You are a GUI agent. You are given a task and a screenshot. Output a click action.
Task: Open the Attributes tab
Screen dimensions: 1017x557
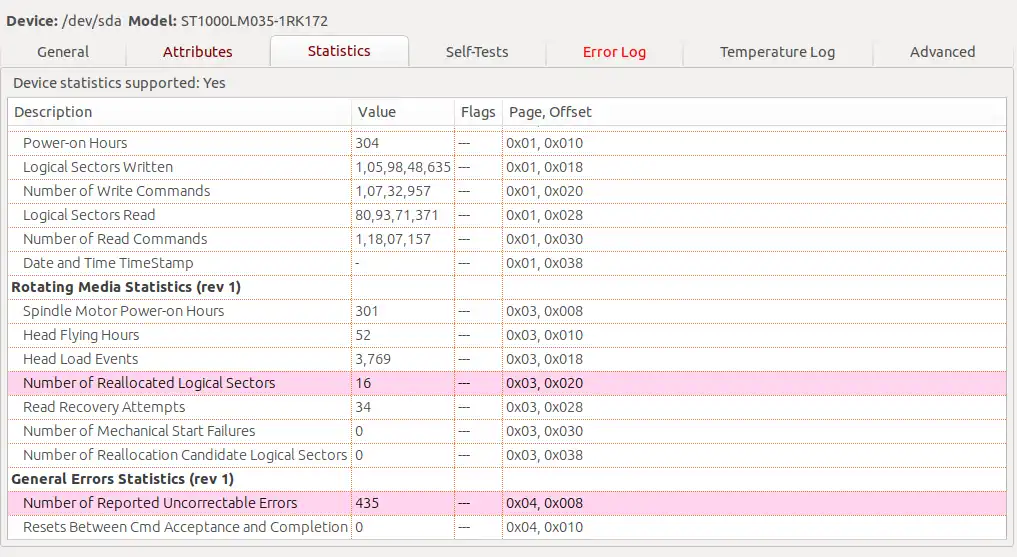(x=197, y=52)
